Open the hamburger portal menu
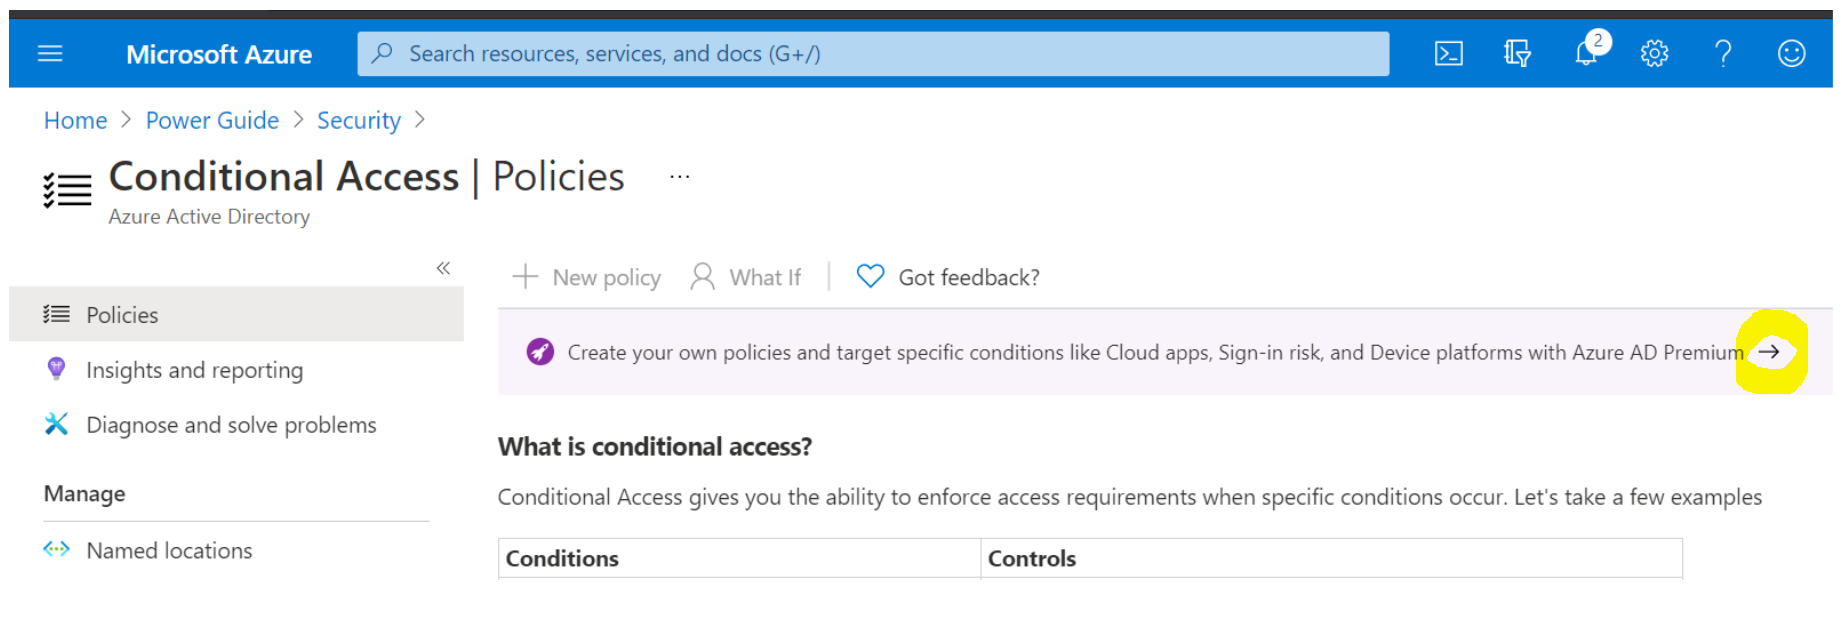Viewport: 1842px width, 630px height. 50,54
